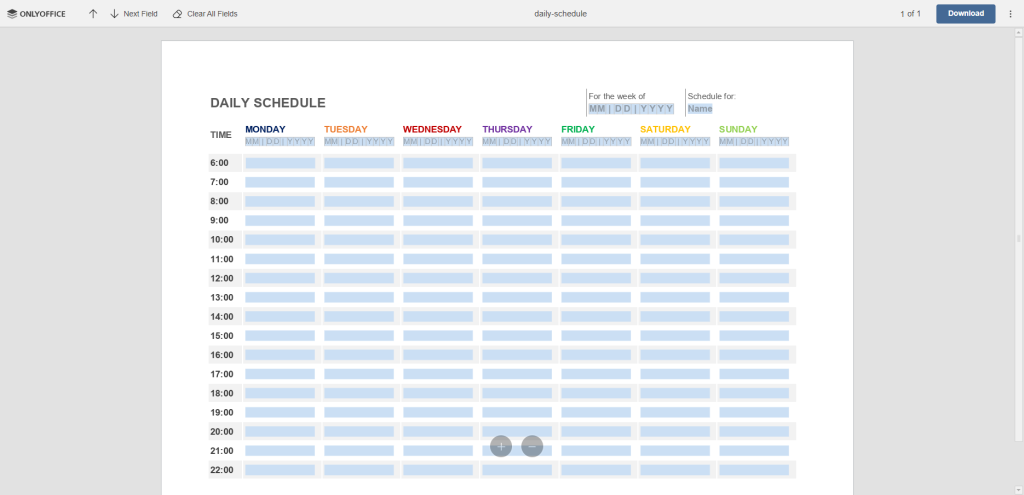
Task: Click the vertical scrollbar on the right
Action: point(1019,238)
